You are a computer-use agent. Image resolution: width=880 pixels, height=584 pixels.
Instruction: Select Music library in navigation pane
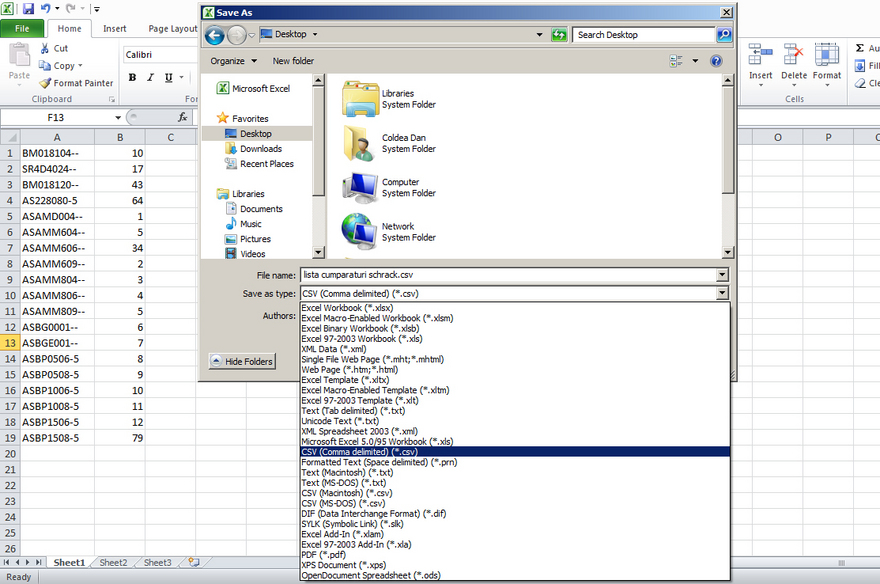point(243,224)
